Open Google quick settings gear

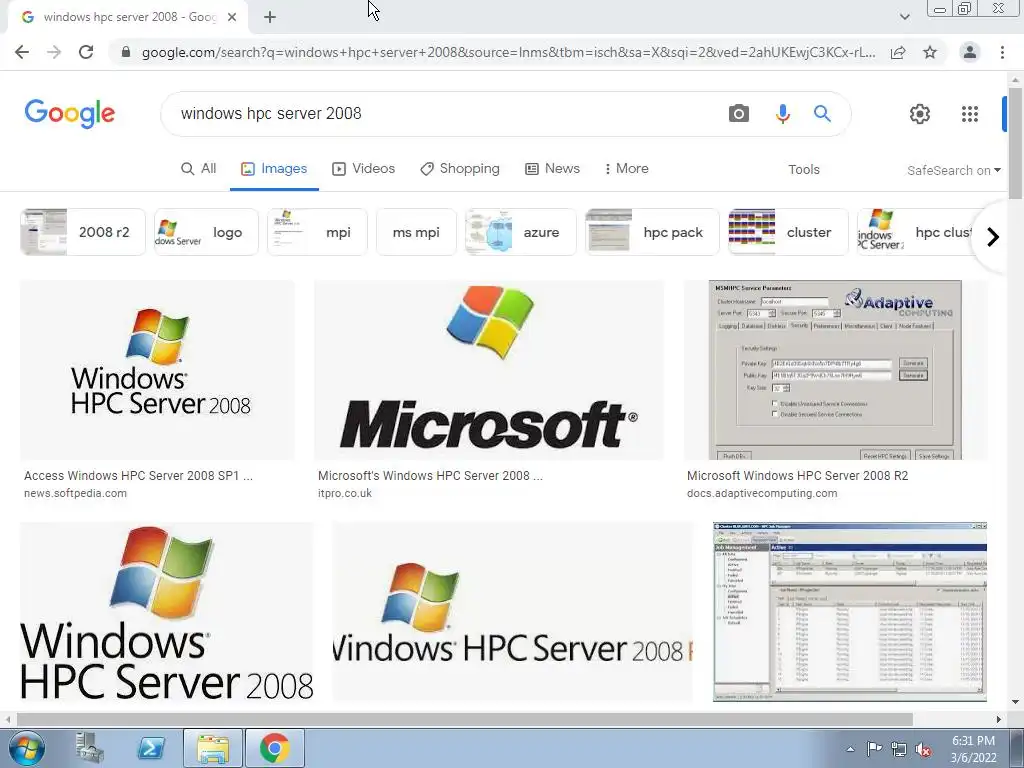(x=920, y=114)
